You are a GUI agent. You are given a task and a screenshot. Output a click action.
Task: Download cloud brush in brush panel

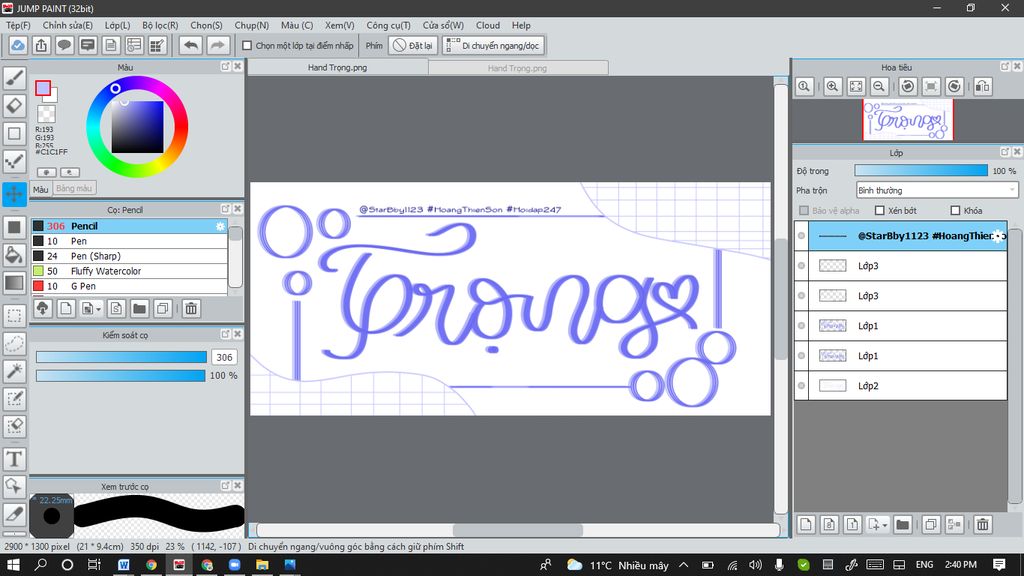42,308
